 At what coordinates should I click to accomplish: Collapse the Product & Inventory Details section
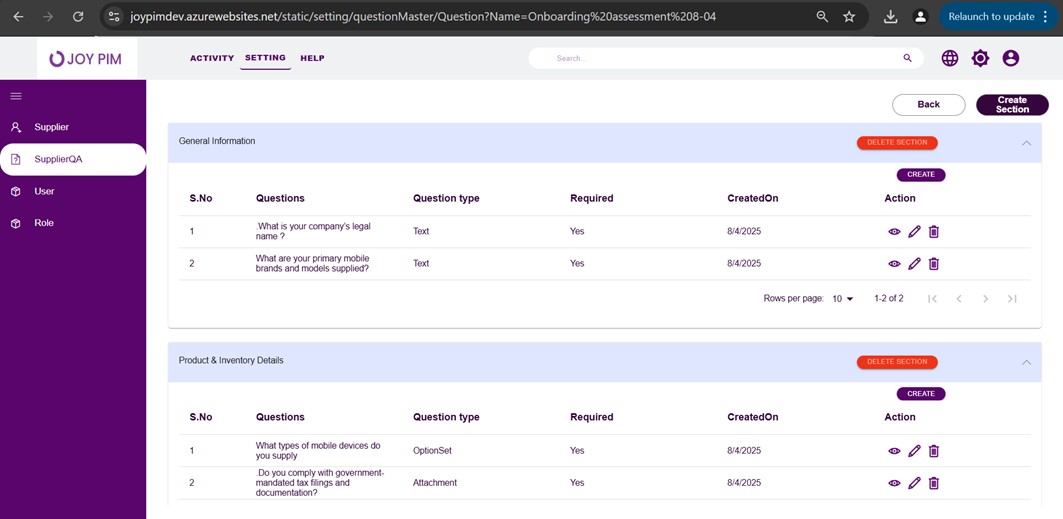pos(1026,362)
